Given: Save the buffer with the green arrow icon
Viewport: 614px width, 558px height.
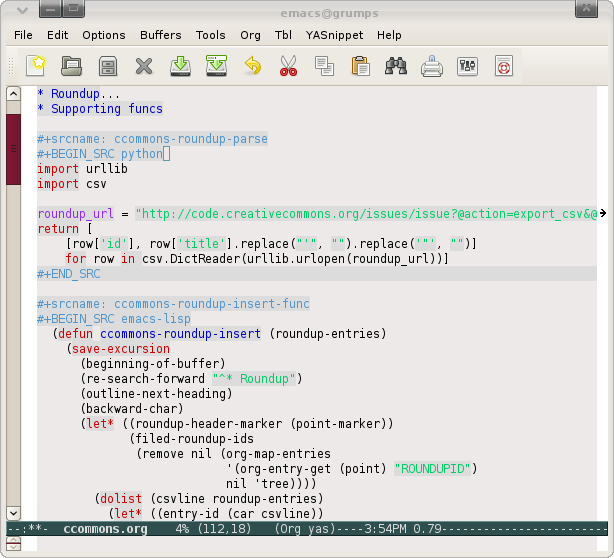Looking at the screenshot, I should (x=180, y=66).
